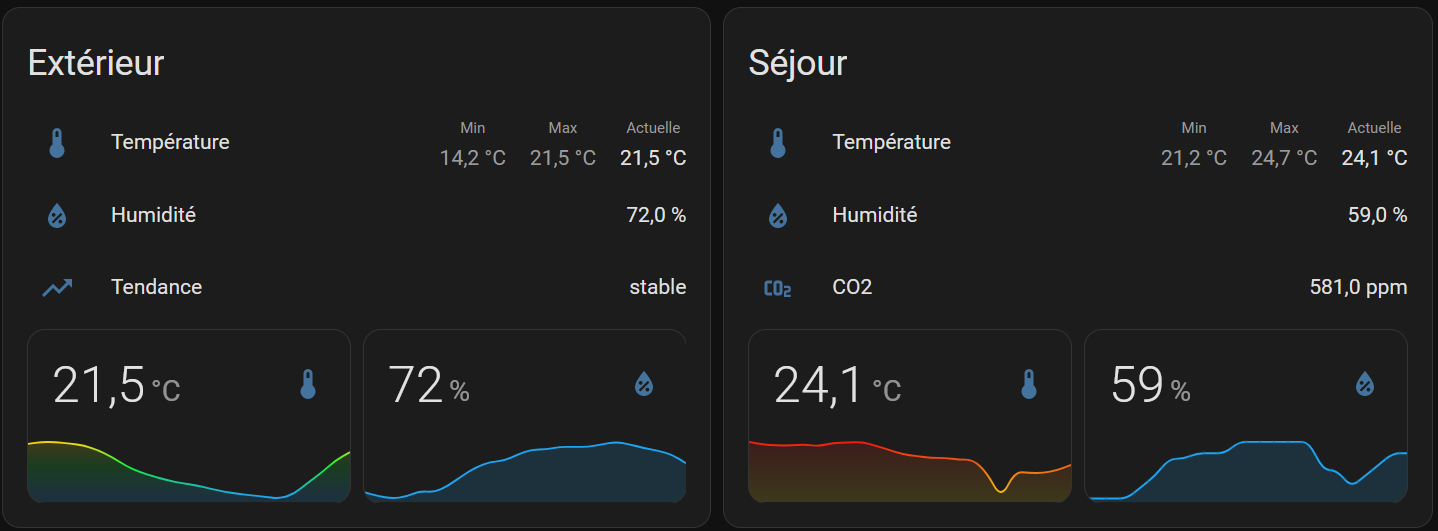The image size is (1438, 531).
Task: Open the Séjour 24,1 °C temperature graph
Action: pyautogui.click(x=910, y=416)
